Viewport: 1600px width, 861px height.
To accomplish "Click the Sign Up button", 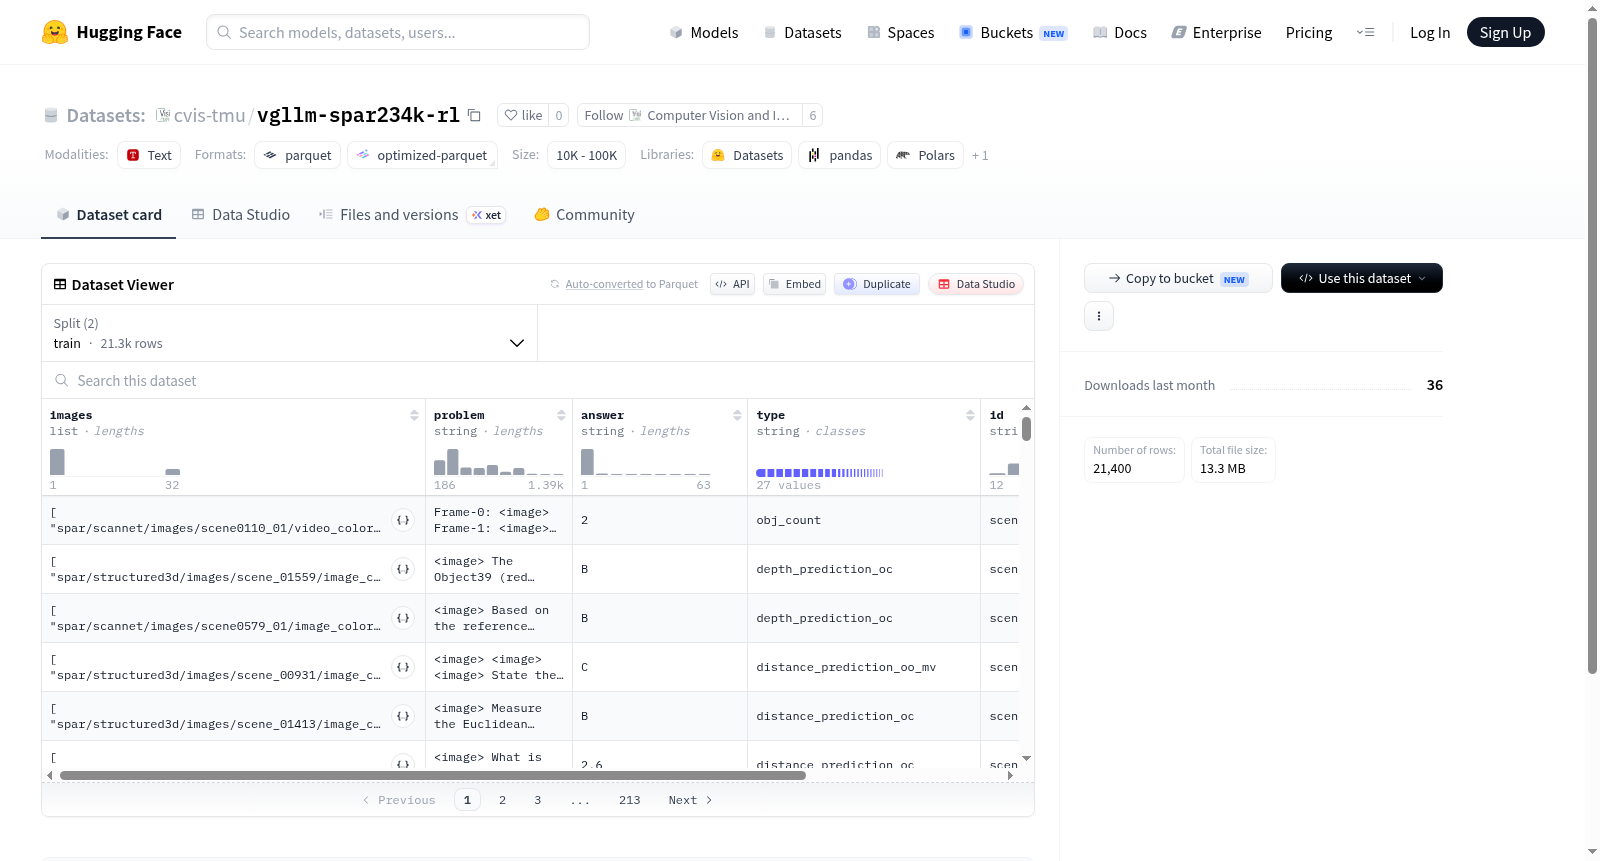I will [1505, 32].
